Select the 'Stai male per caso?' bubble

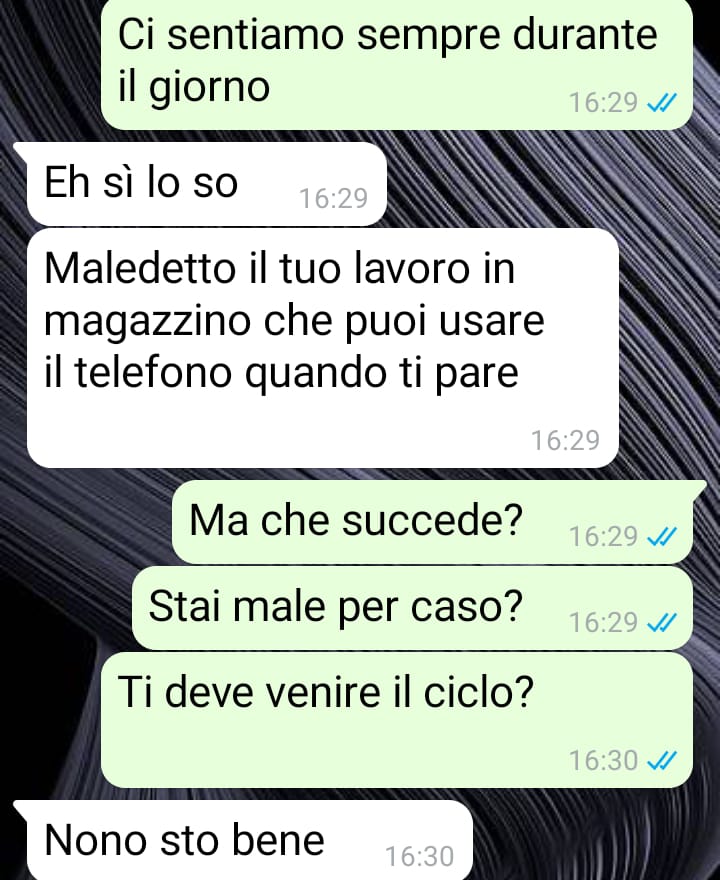412,608
